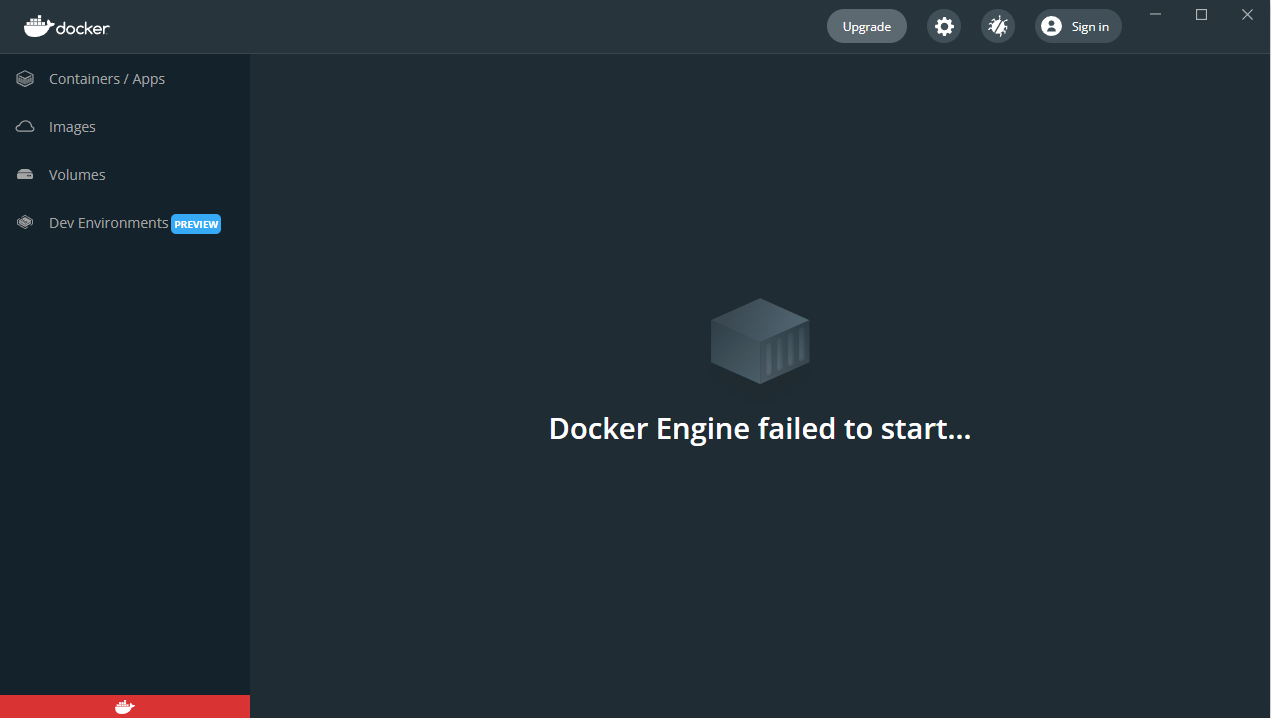The image size is (1271, 718).
Task: Open the Settings gear icon
Action: 944,26
